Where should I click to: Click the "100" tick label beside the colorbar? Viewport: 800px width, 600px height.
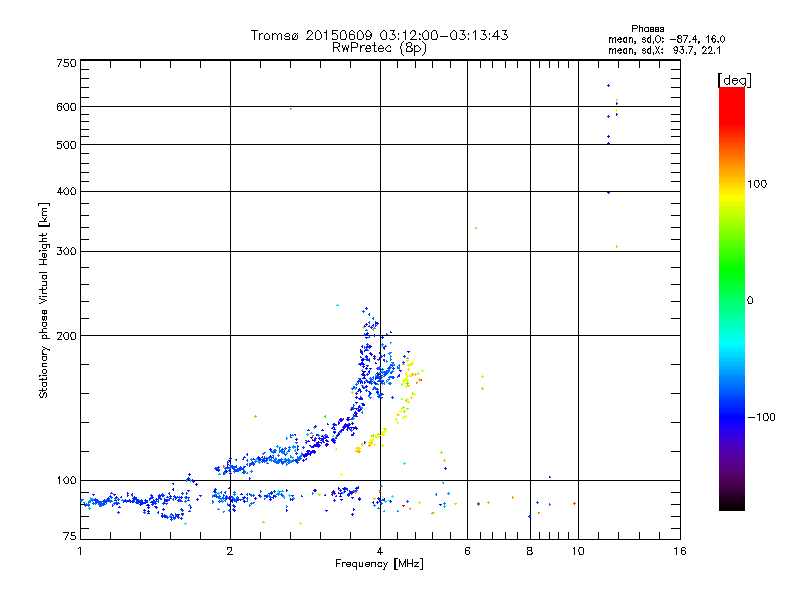pyautogui.click(x=757, y=184)
